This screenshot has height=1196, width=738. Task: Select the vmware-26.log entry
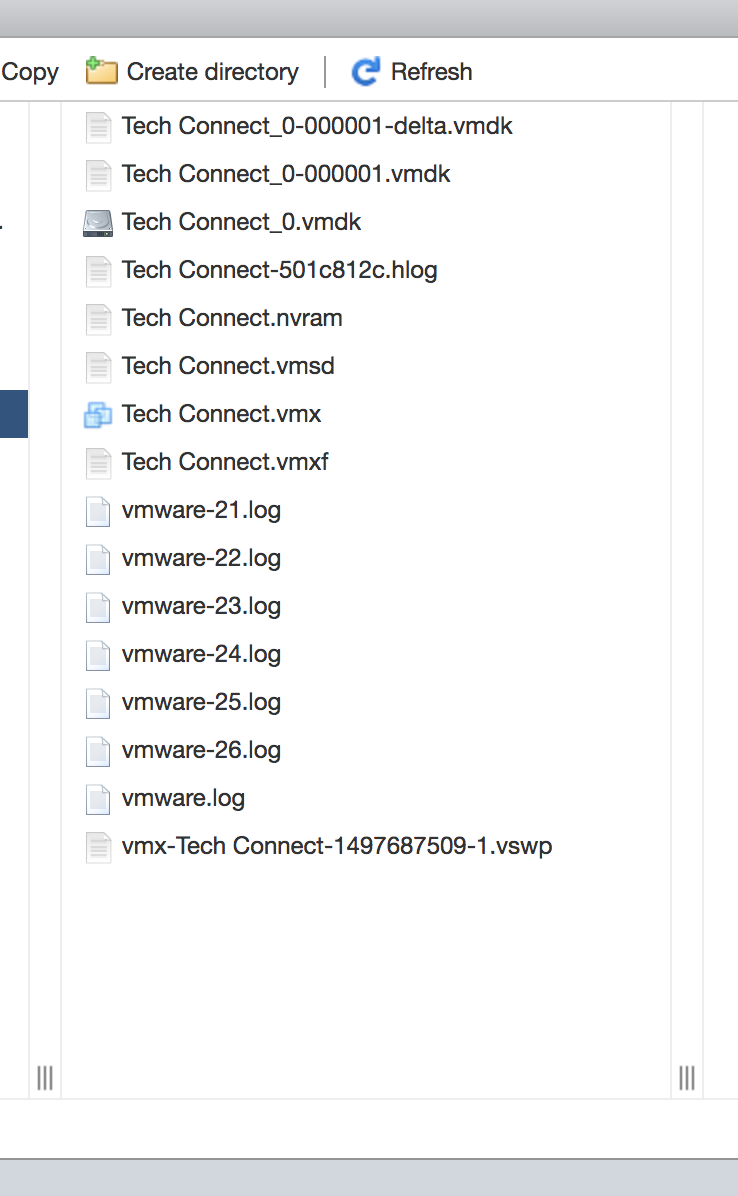201,751
